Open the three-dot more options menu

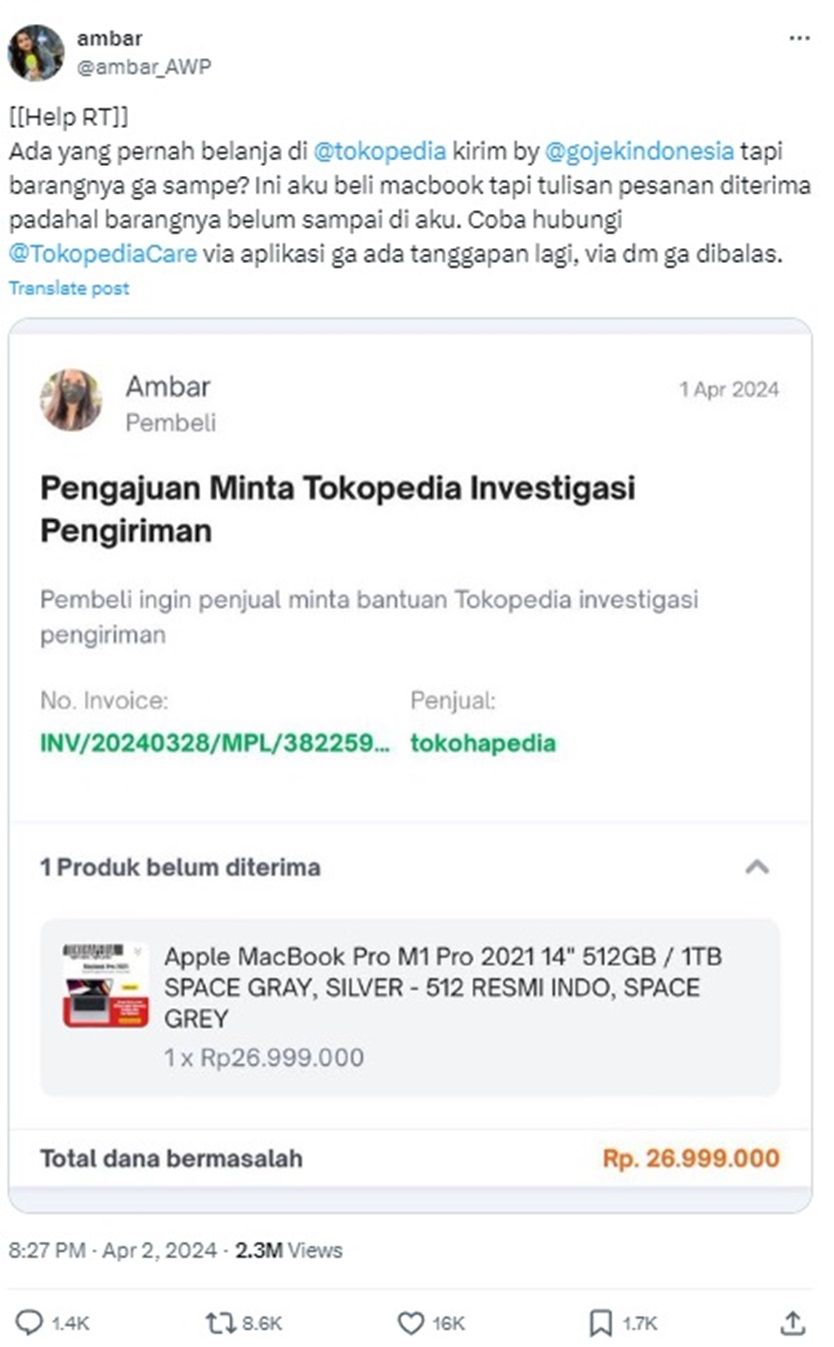[x=799, y=38]
